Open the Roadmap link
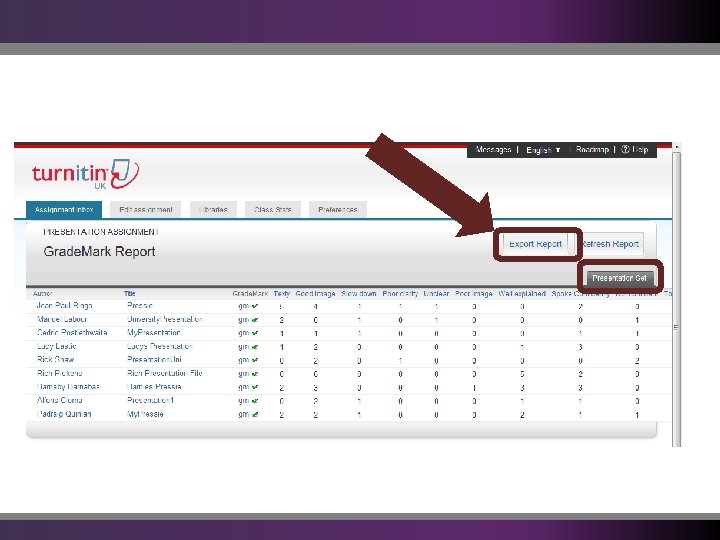 (x=592, y=150)
